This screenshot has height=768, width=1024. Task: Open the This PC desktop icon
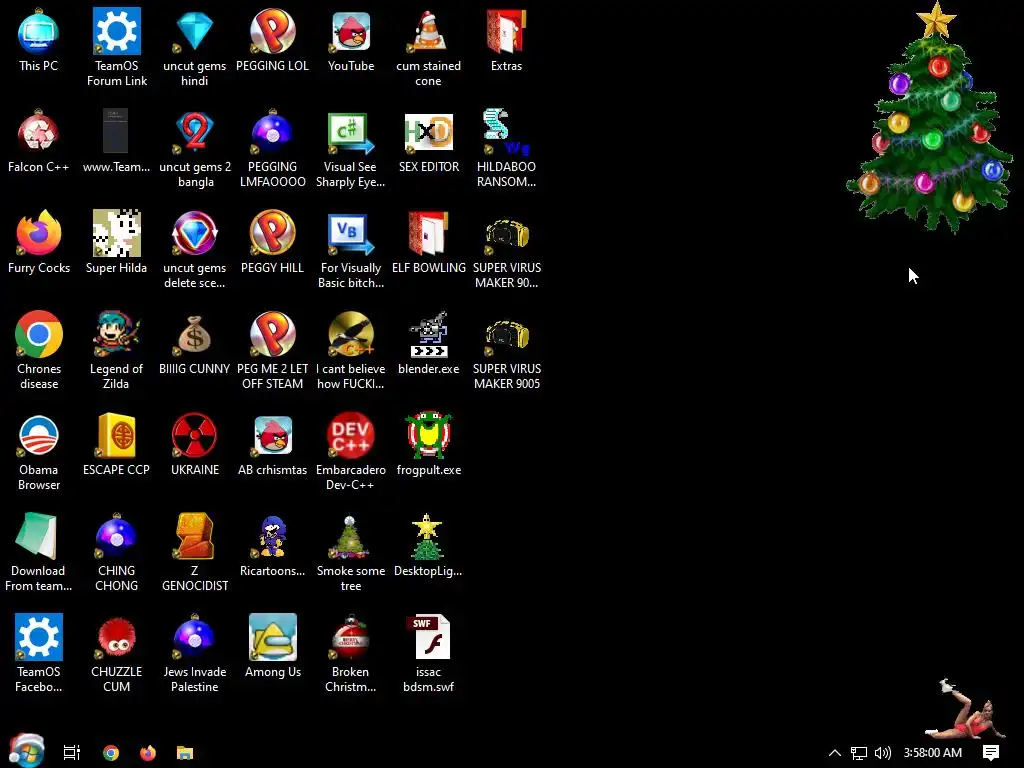pos(39,41)
